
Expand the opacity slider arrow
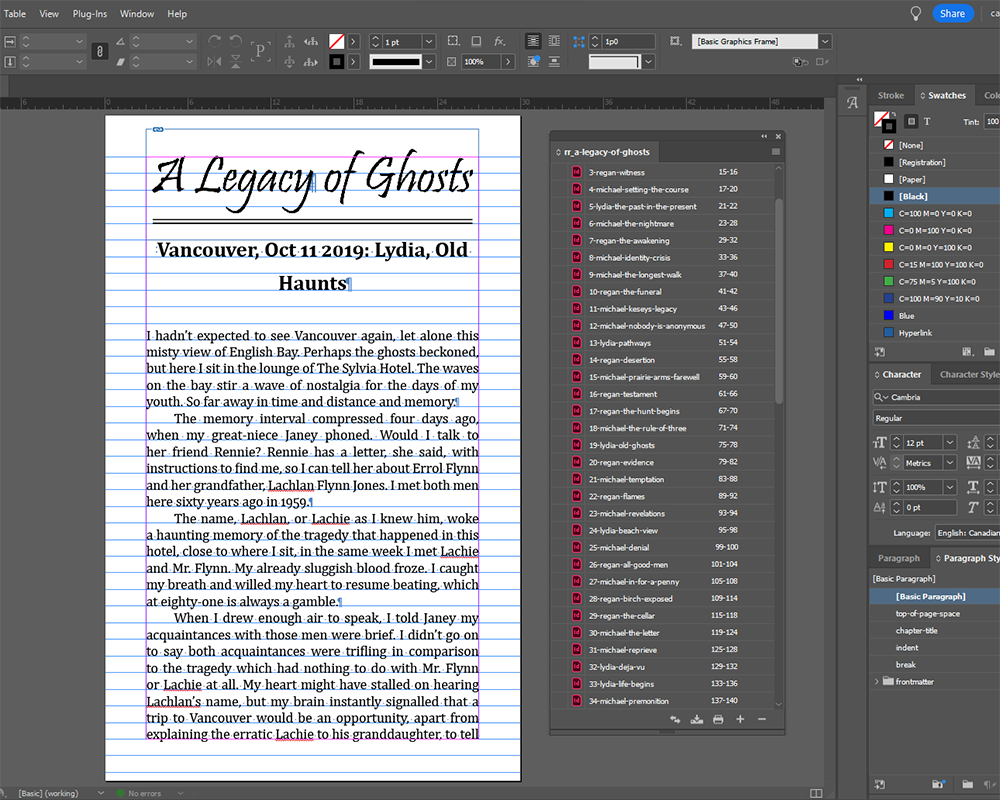508,62
